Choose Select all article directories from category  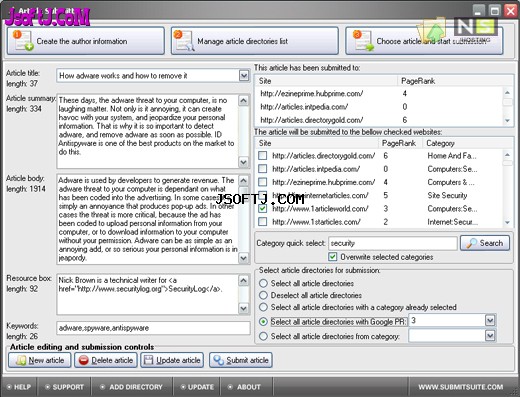(263, 336)
